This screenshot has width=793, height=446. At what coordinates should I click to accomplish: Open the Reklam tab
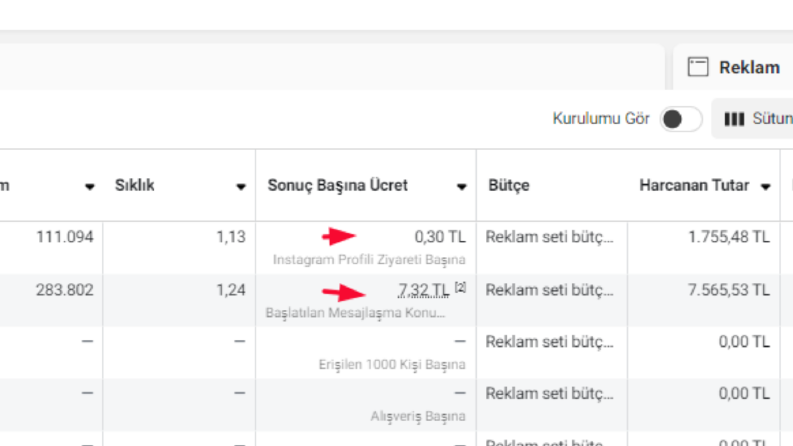733,67
